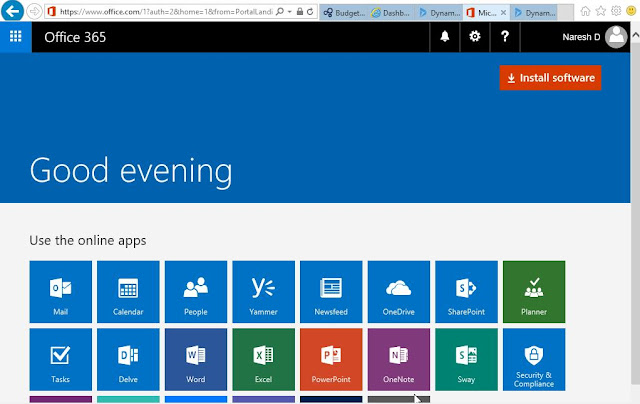
Task: Expand the address bar dropdown arrow
Action: tap(289, 12)
